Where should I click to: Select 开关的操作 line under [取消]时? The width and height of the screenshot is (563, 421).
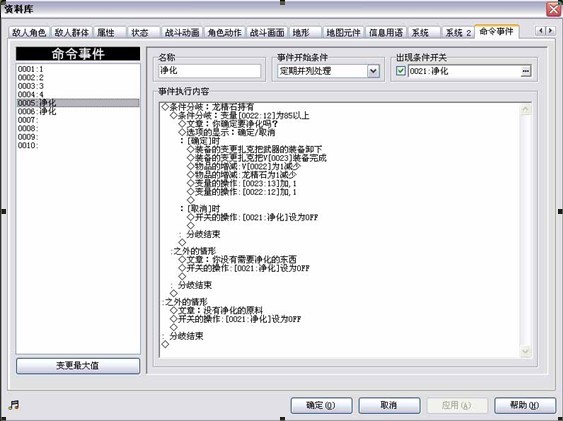pyautogui.click(x=252, y=217)
